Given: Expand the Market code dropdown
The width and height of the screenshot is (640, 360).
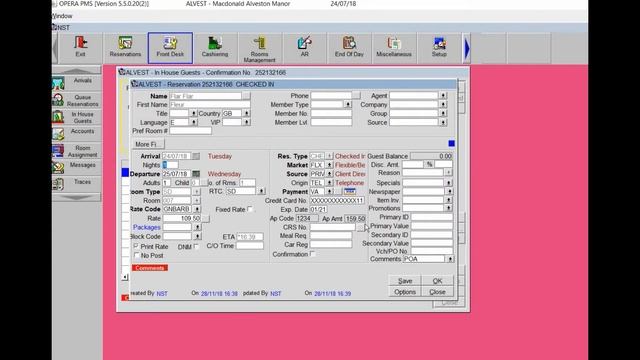Looking at the screenshot, I should [x=329, y=165].
